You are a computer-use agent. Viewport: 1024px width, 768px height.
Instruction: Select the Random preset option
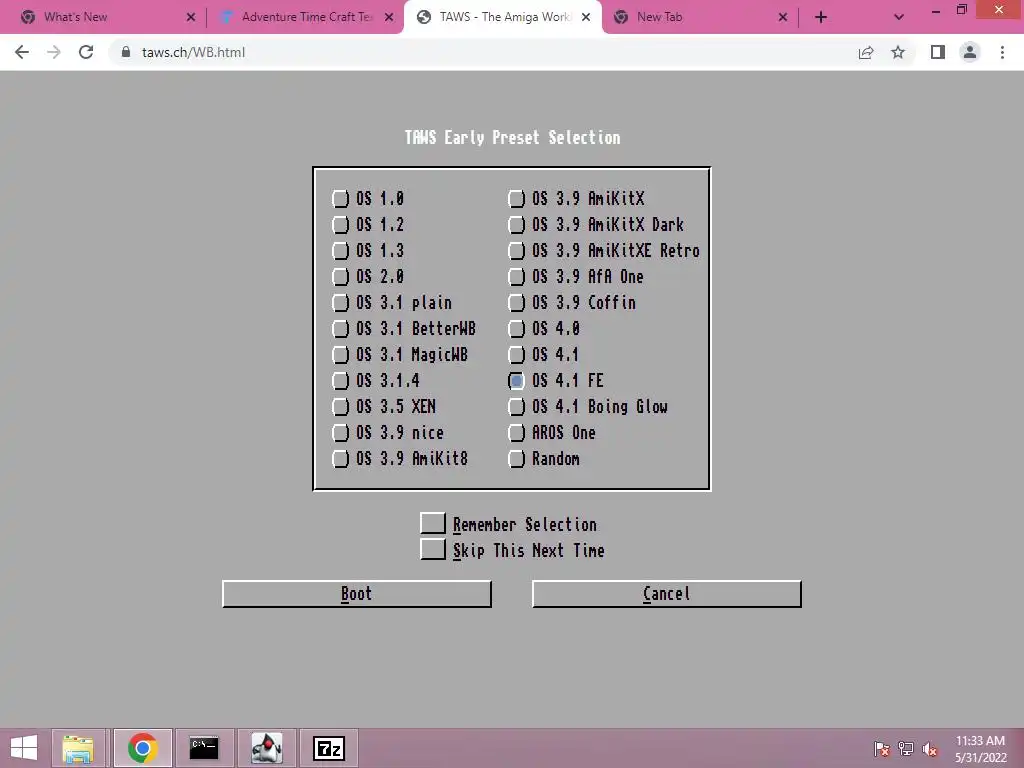click(516, 459)
